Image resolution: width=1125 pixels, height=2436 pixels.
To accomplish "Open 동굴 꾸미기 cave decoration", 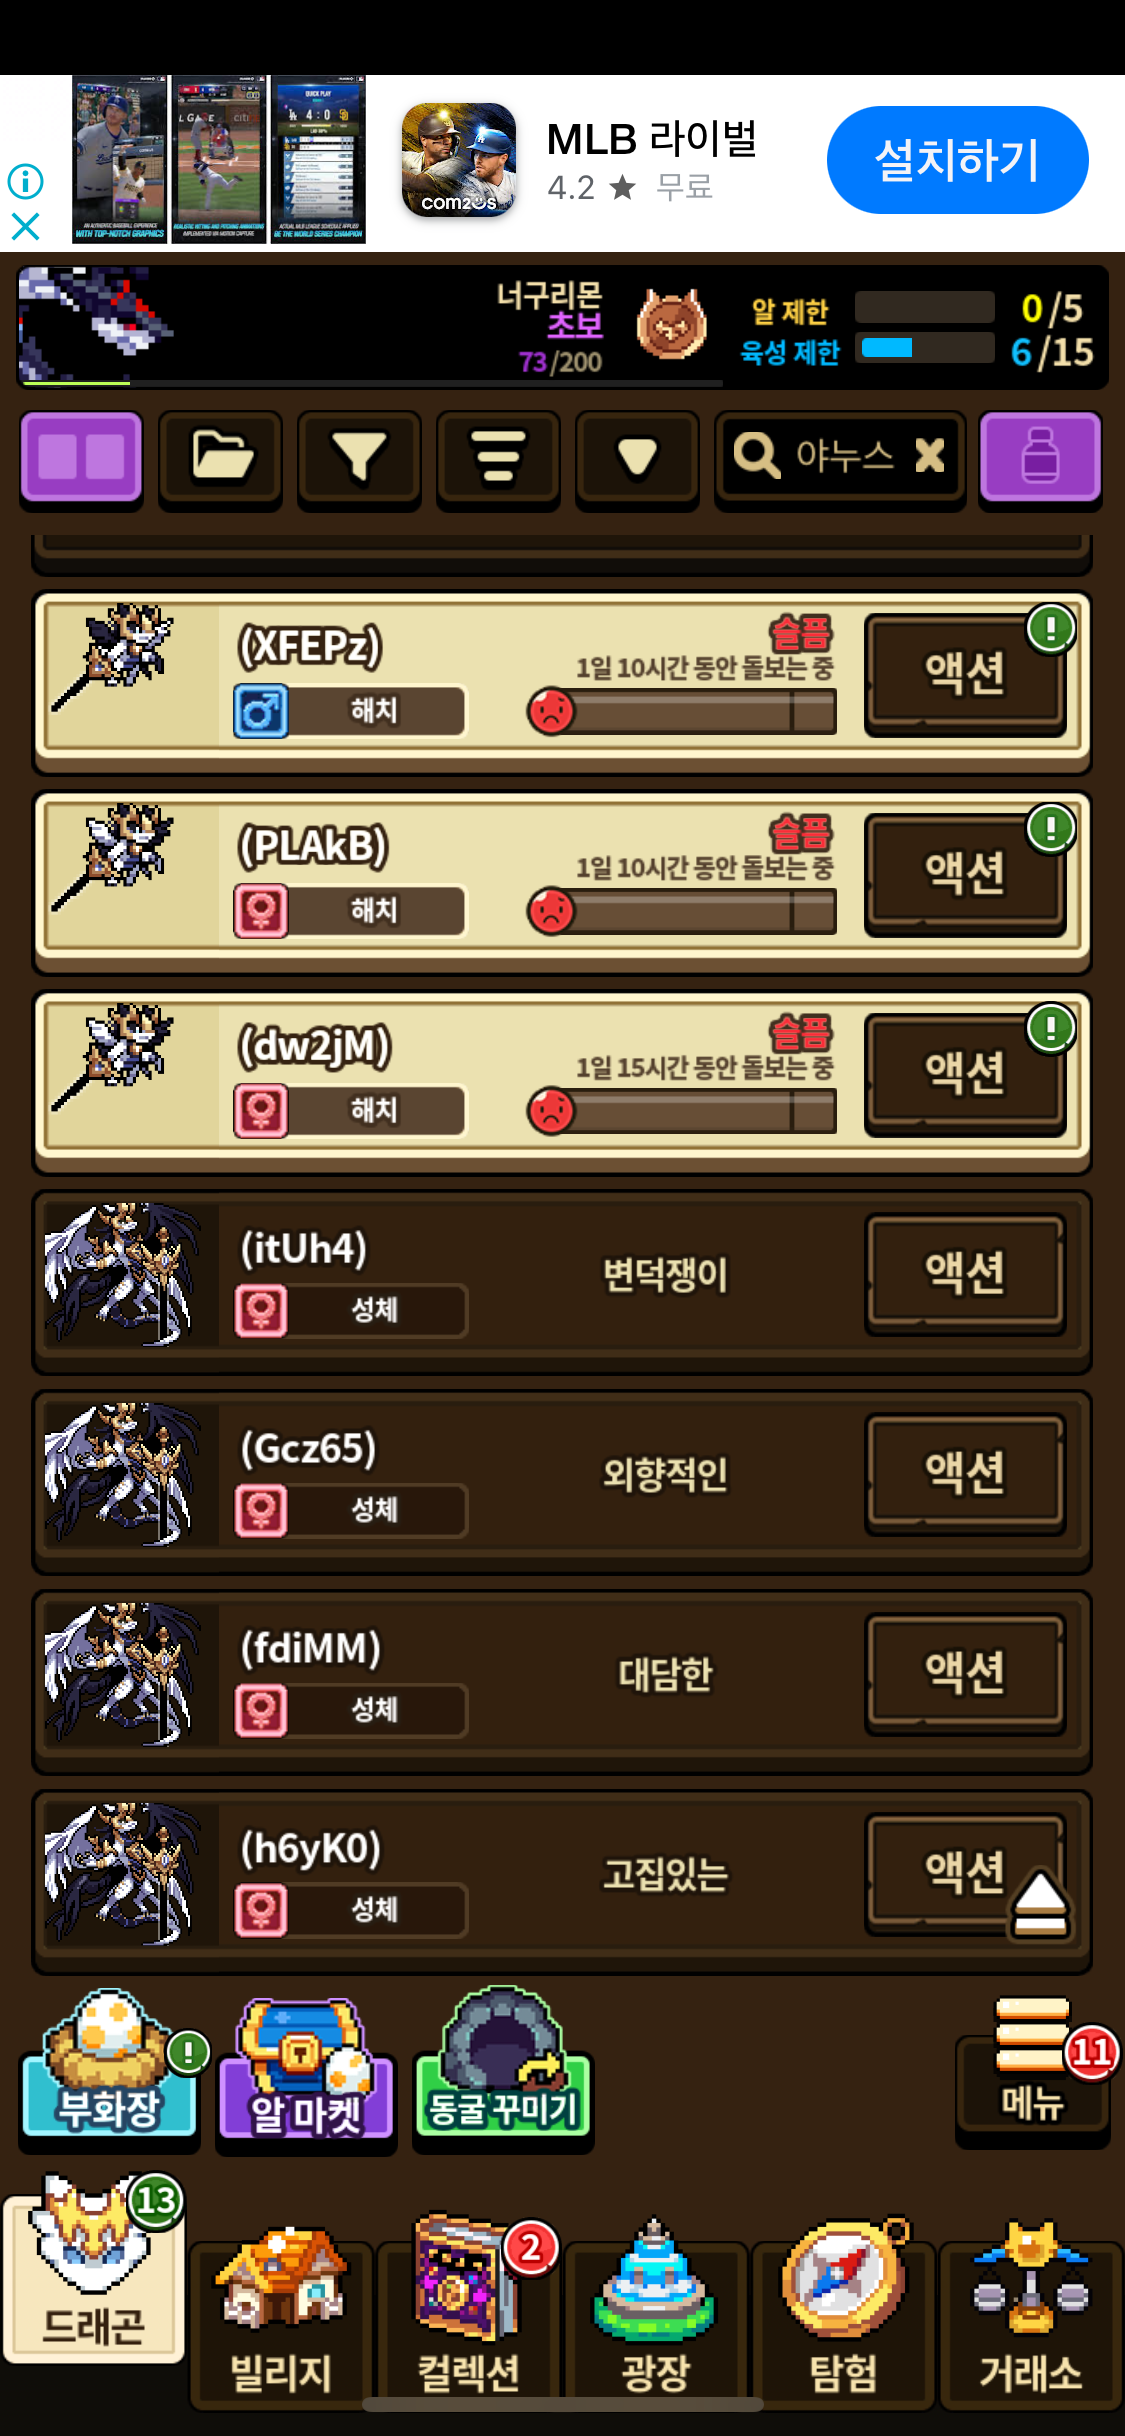I will point(503,2064).
